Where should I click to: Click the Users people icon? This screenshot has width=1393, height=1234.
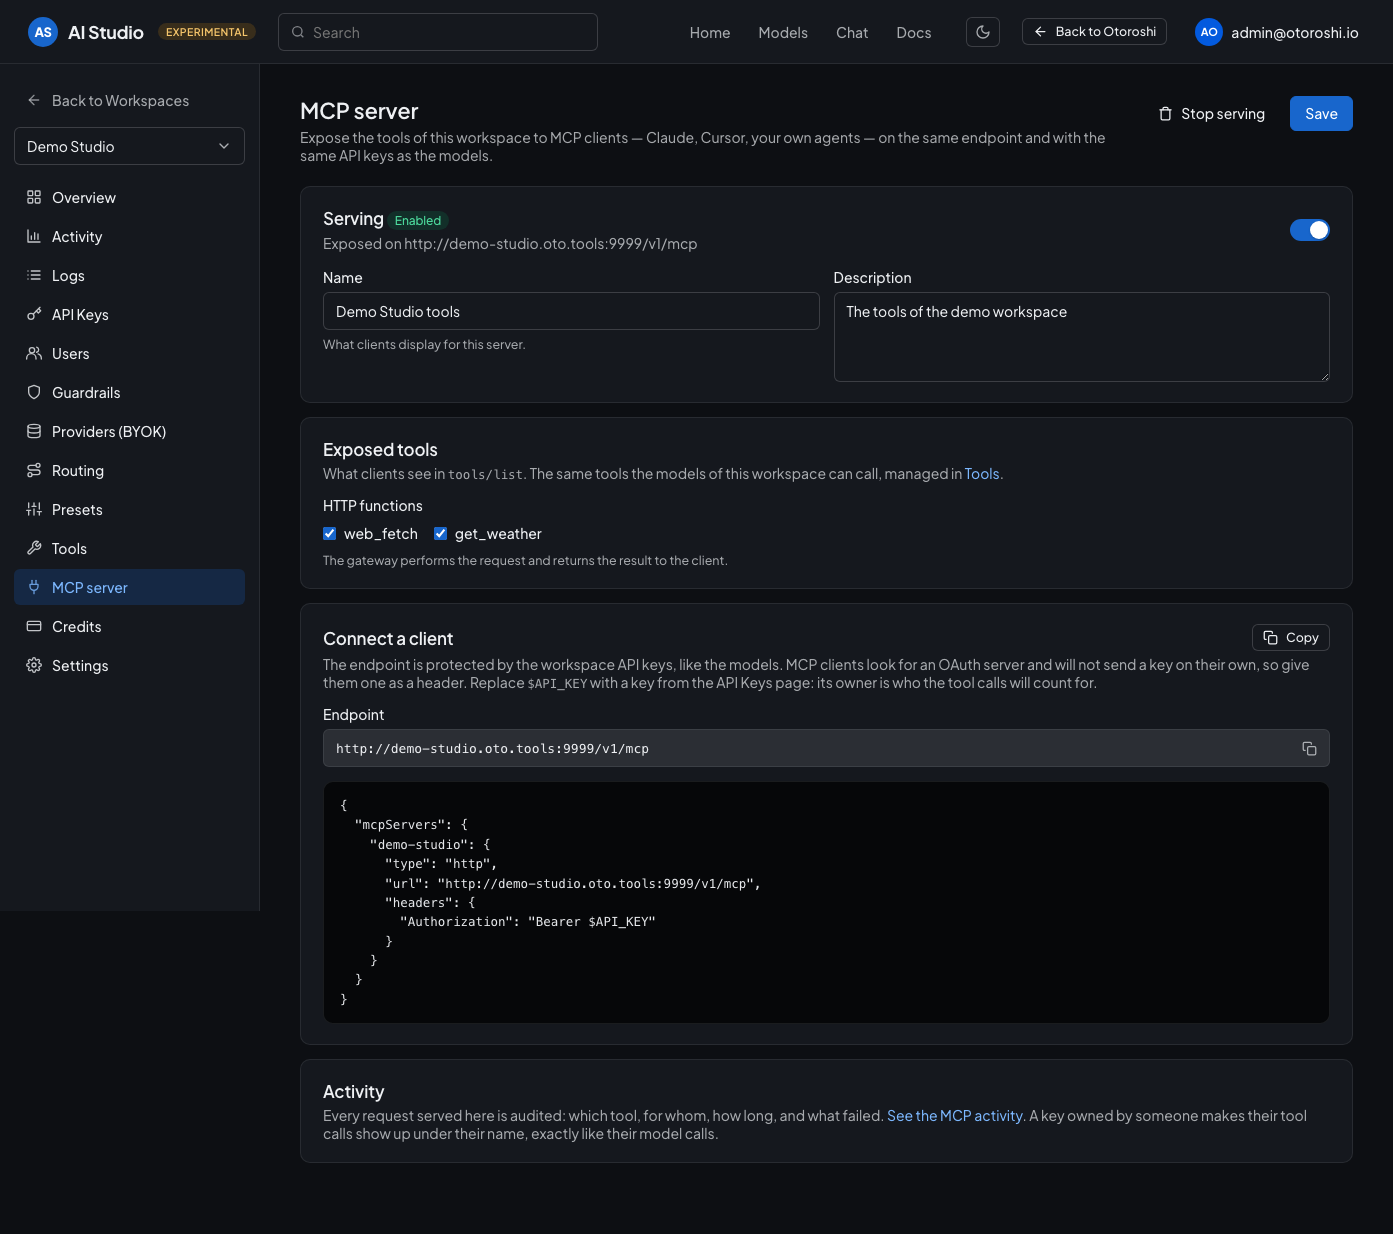point(34,353)
